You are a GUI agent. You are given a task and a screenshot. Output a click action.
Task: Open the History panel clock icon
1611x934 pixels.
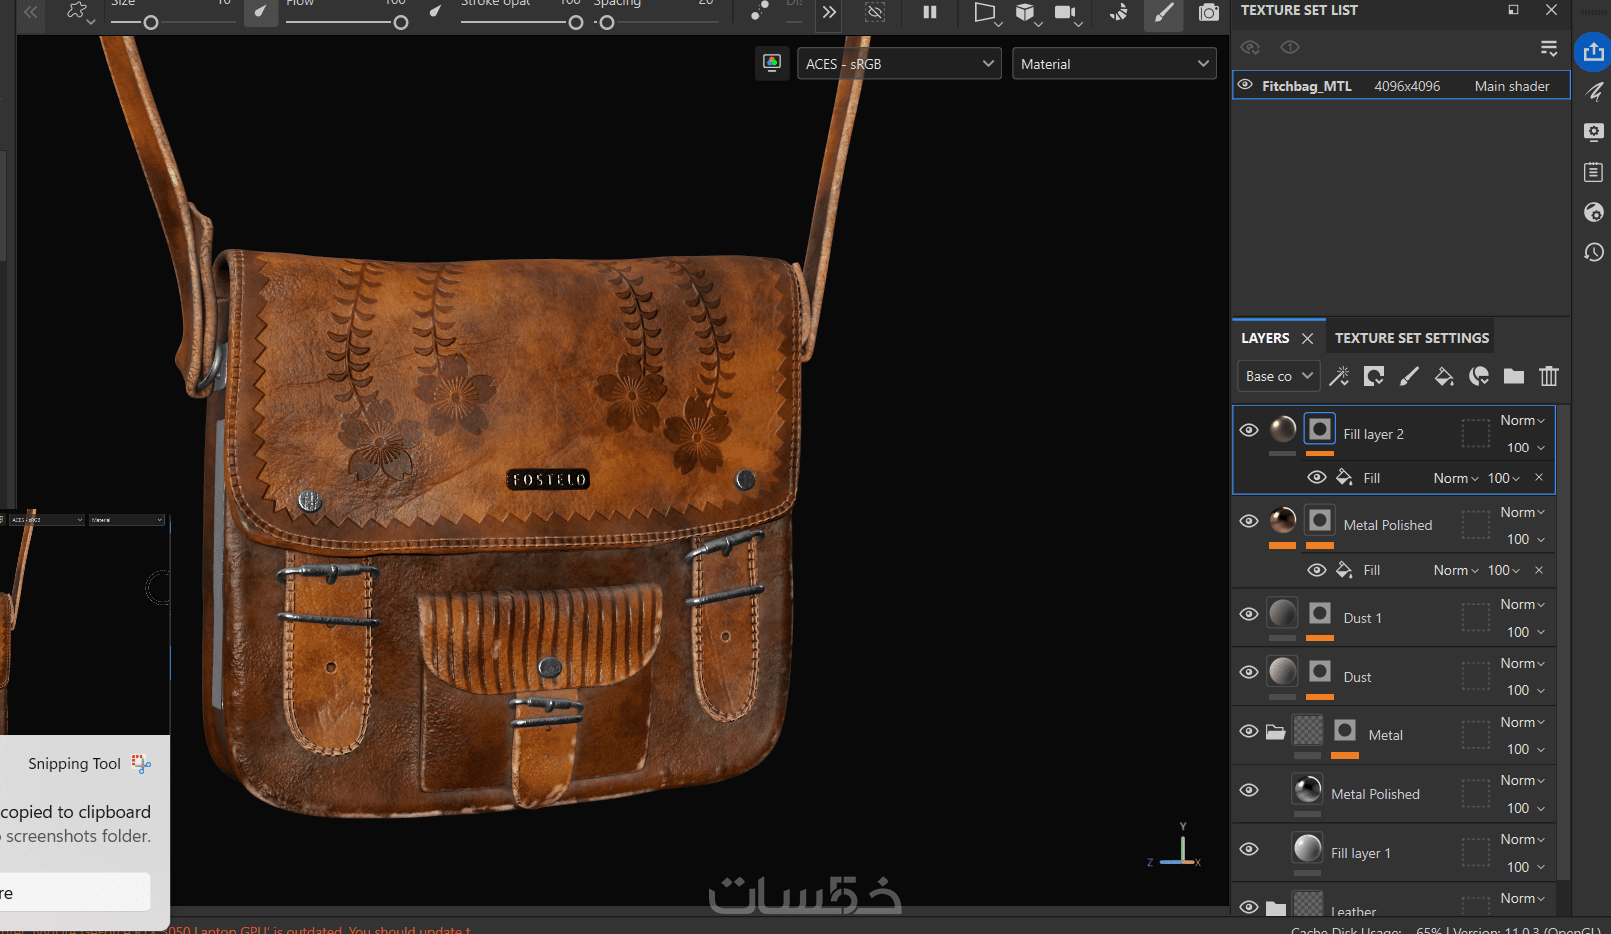tap(1593, 252)
